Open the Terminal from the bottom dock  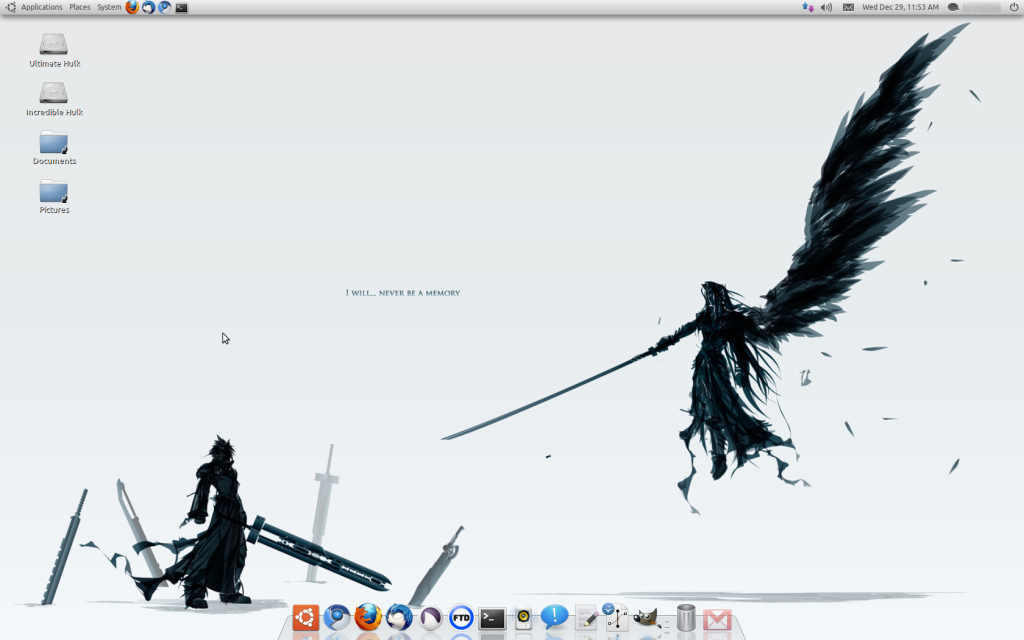[492, 618]
